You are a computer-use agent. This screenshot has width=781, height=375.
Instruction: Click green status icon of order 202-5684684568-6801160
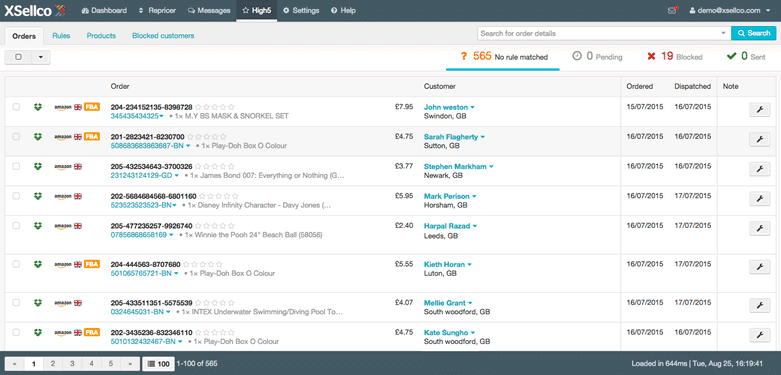[x=38, y=196]
